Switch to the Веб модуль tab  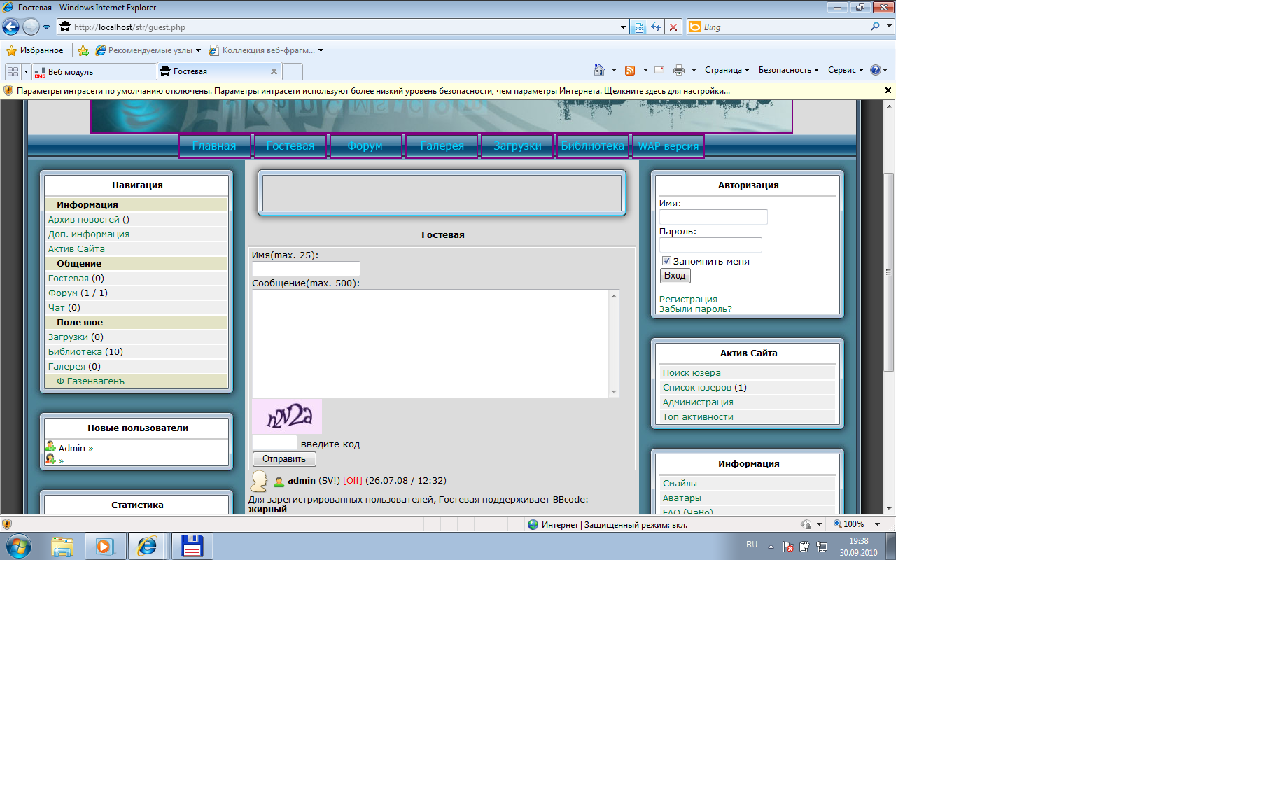93,72
